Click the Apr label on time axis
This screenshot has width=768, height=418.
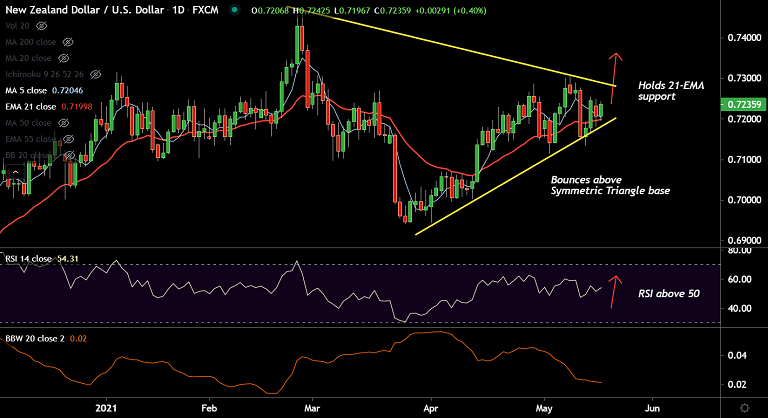(431, 408)
